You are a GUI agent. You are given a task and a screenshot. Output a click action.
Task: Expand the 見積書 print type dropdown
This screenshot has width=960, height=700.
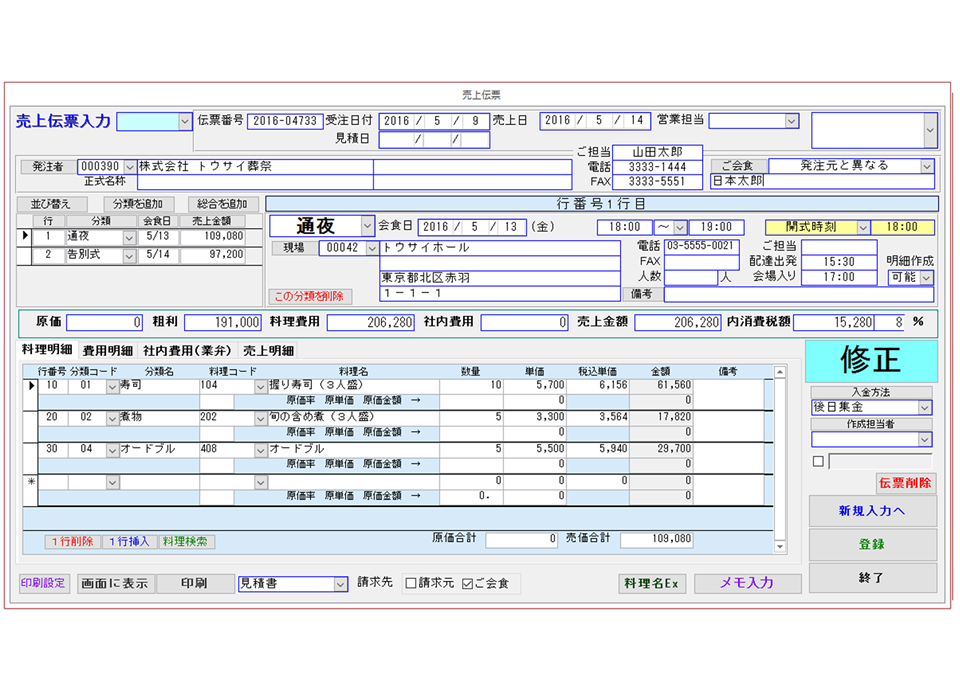pos(340,584)
